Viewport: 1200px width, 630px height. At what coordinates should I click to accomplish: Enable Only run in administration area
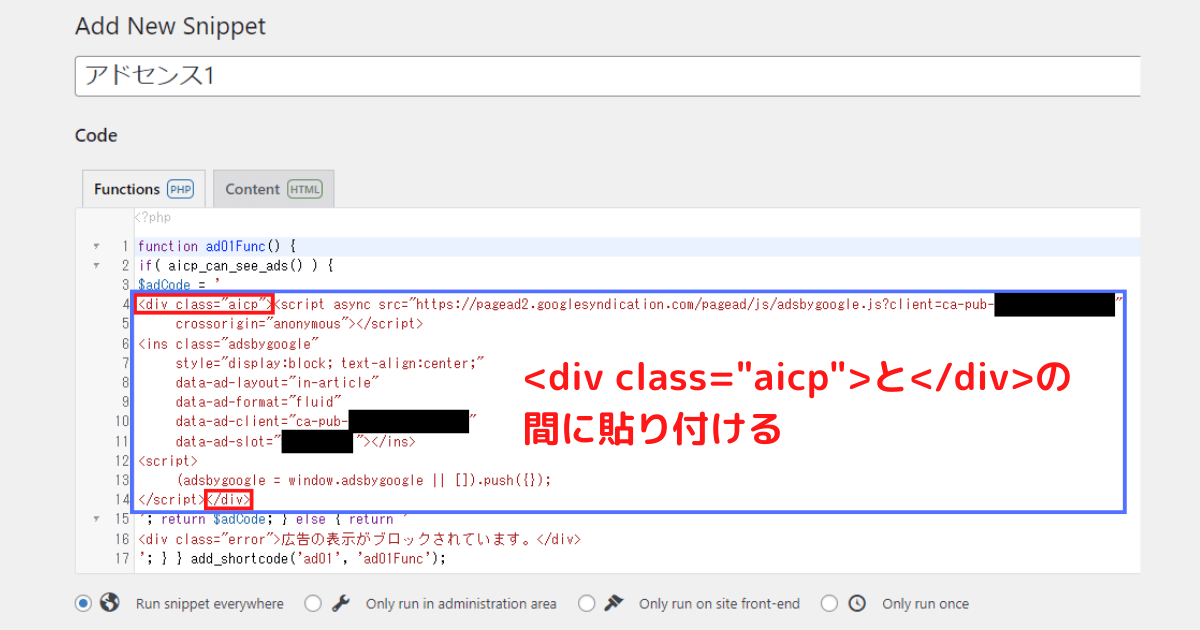coord(313,603)
